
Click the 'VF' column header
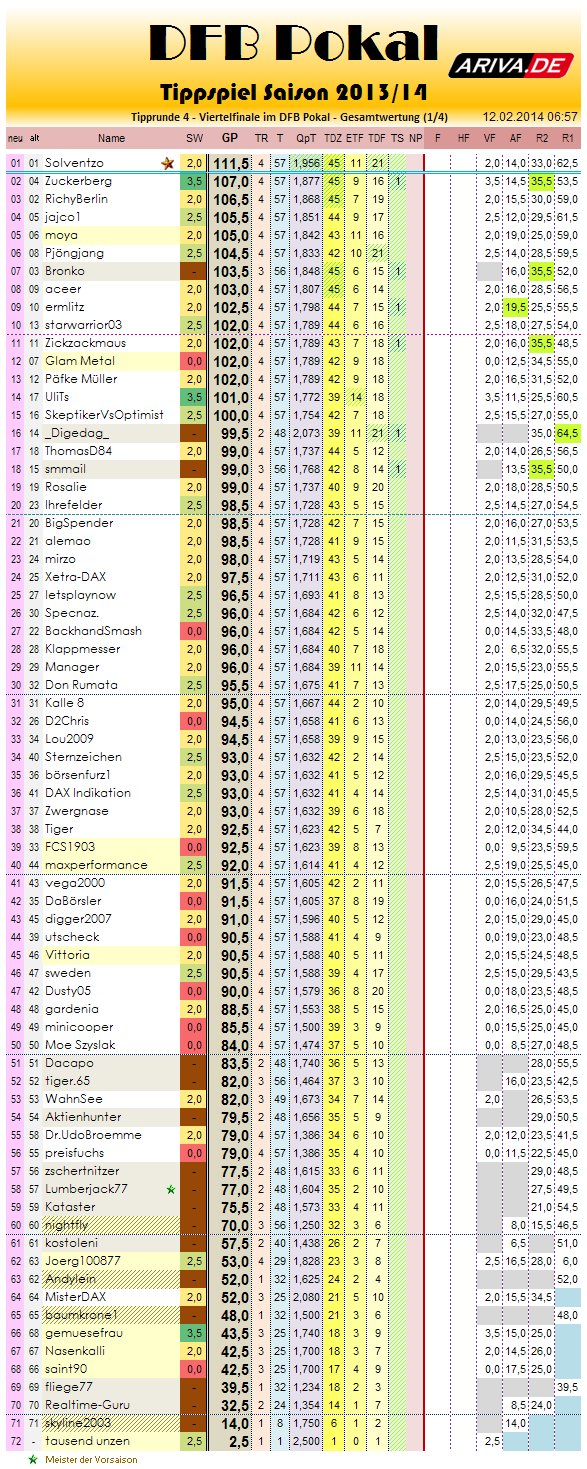point(489,138)
